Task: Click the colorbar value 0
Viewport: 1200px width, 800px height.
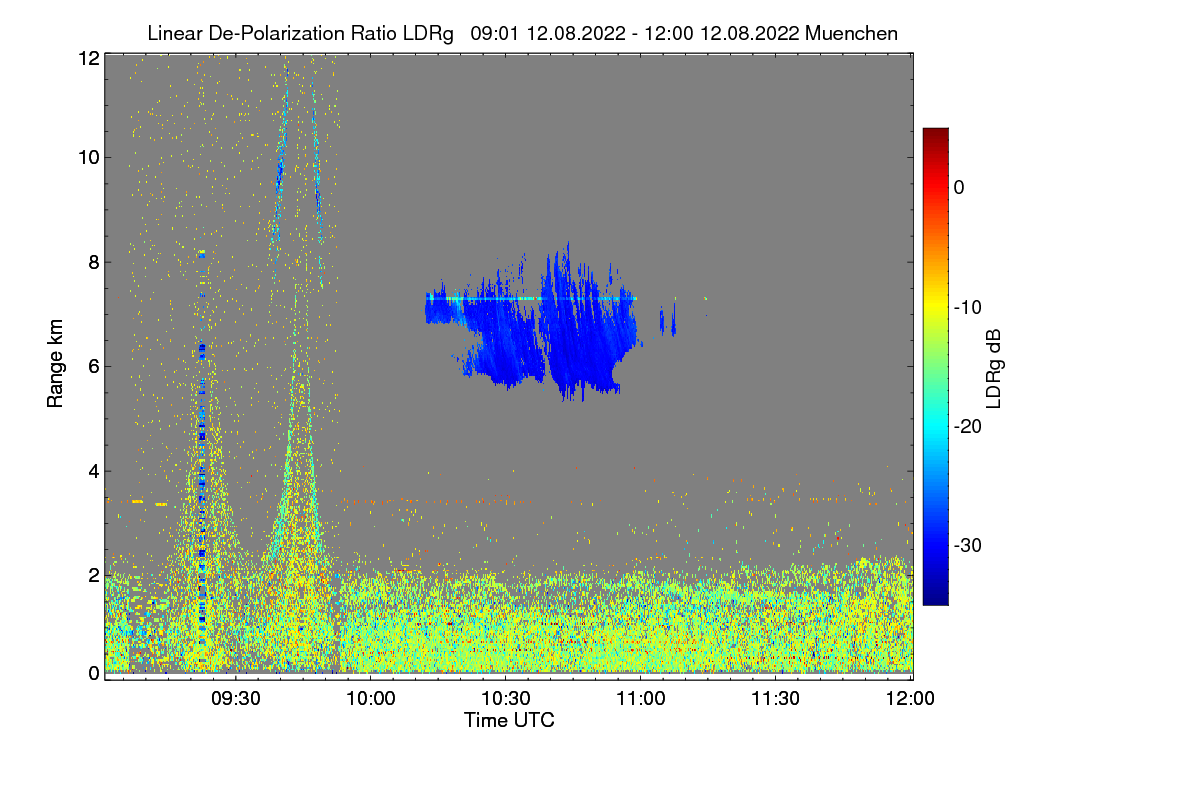Action: (x=959, y=187)
